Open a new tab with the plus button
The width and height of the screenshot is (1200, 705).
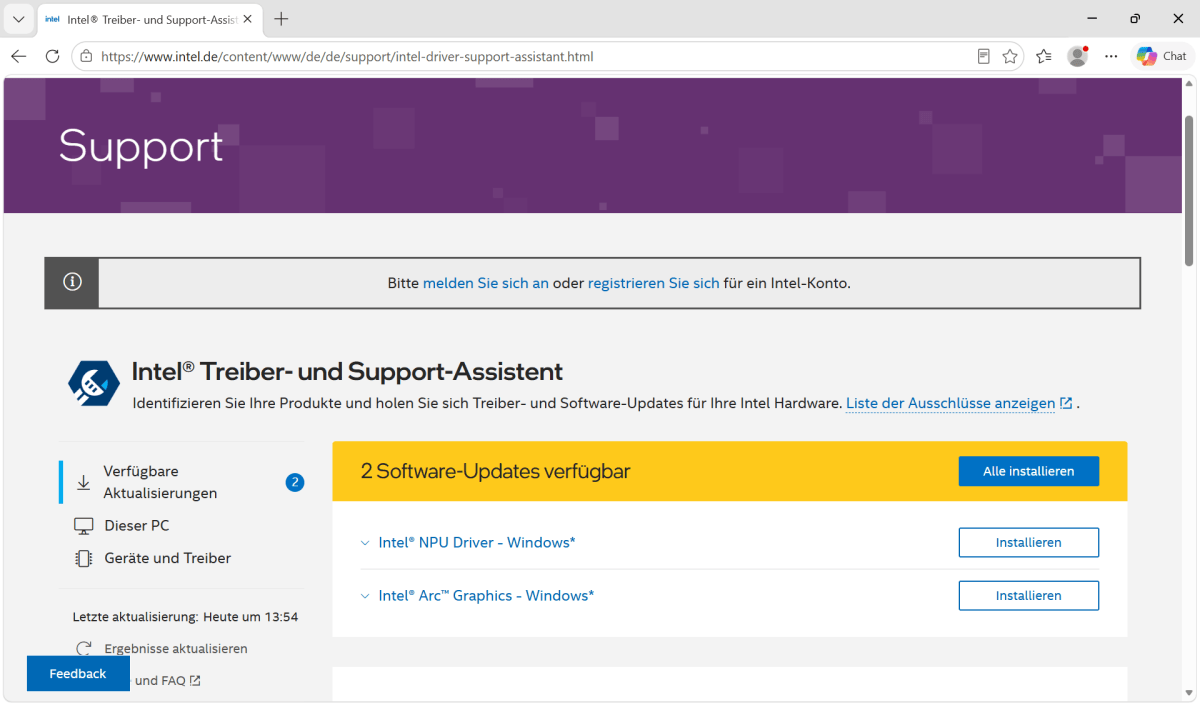(281, 19)
